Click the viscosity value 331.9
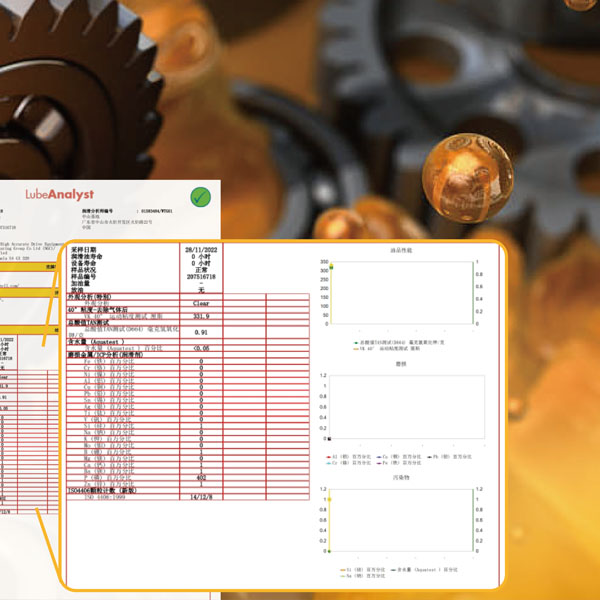Image resolution: width=600 pixels, height=600 pixels. (x=200, y=316)
